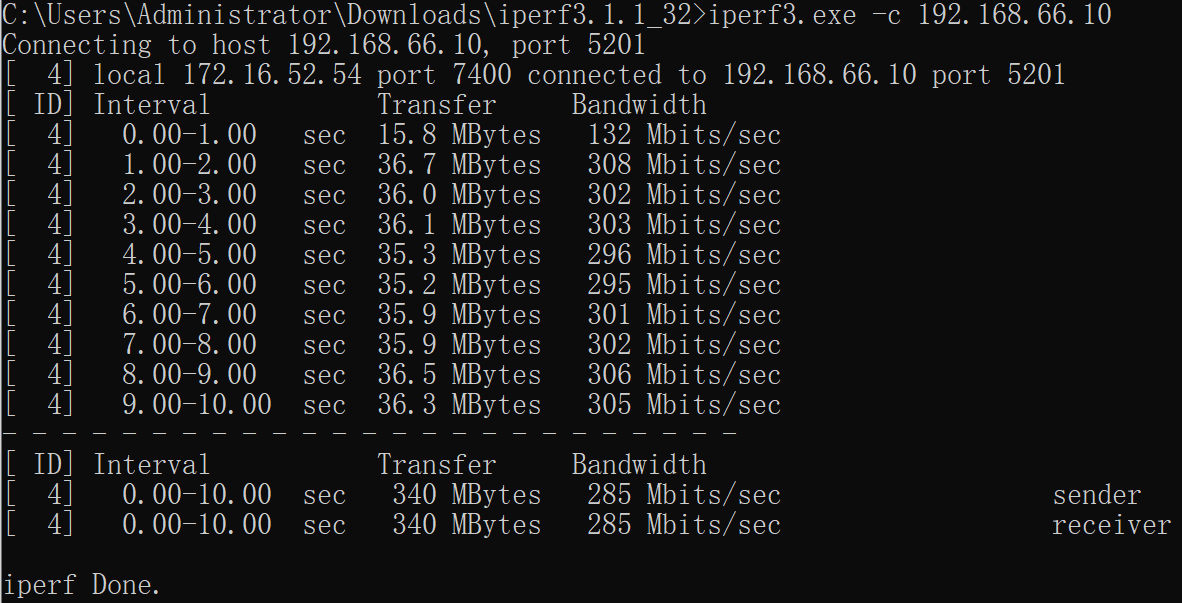
Task: Click the 132 Mbits/sec bandwidth value
Action: pos(684,135)
